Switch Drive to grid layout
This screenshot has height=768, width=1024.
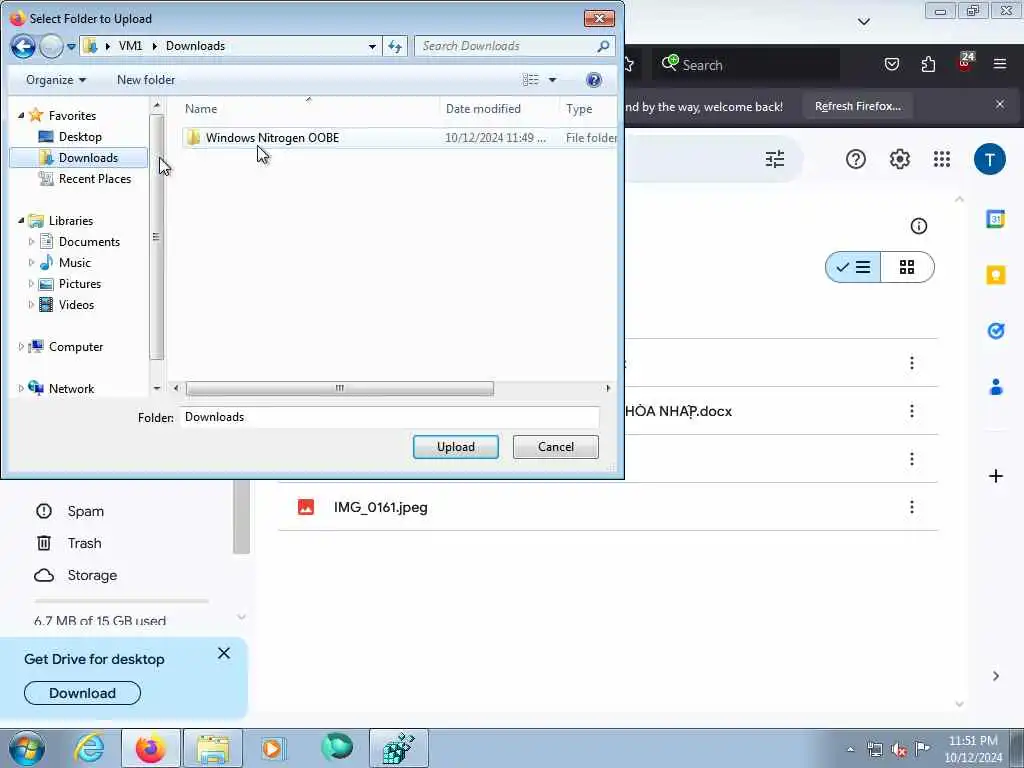coord(907,267)
